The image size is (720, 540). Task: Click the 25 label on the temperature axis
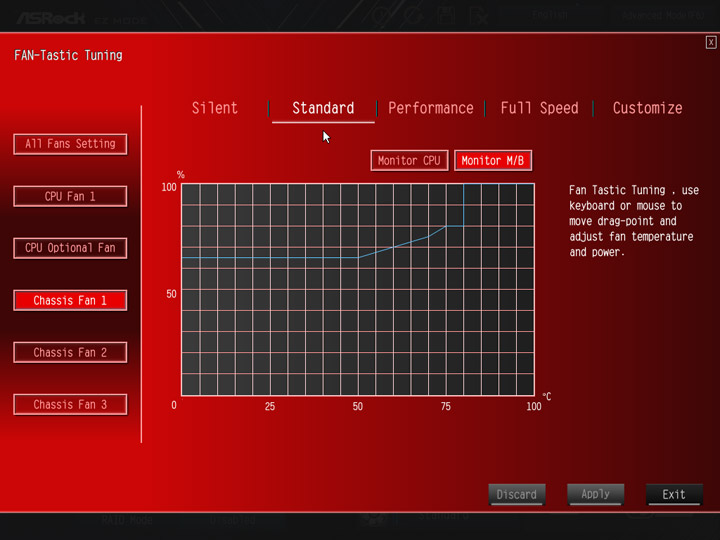(270, 406)
